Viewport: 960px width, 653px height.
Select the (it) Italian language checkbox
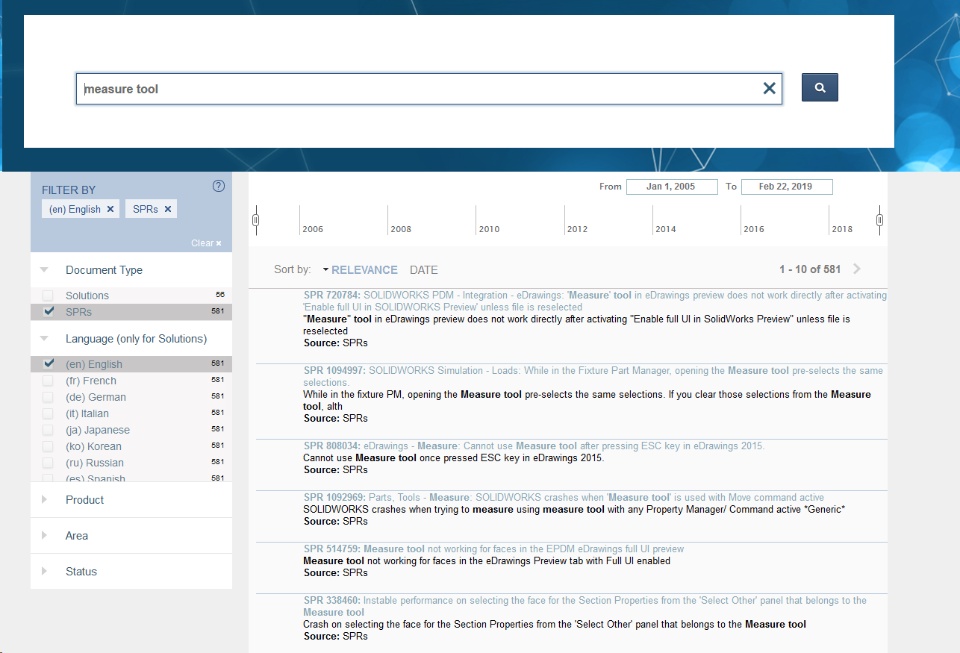point(48,414)
